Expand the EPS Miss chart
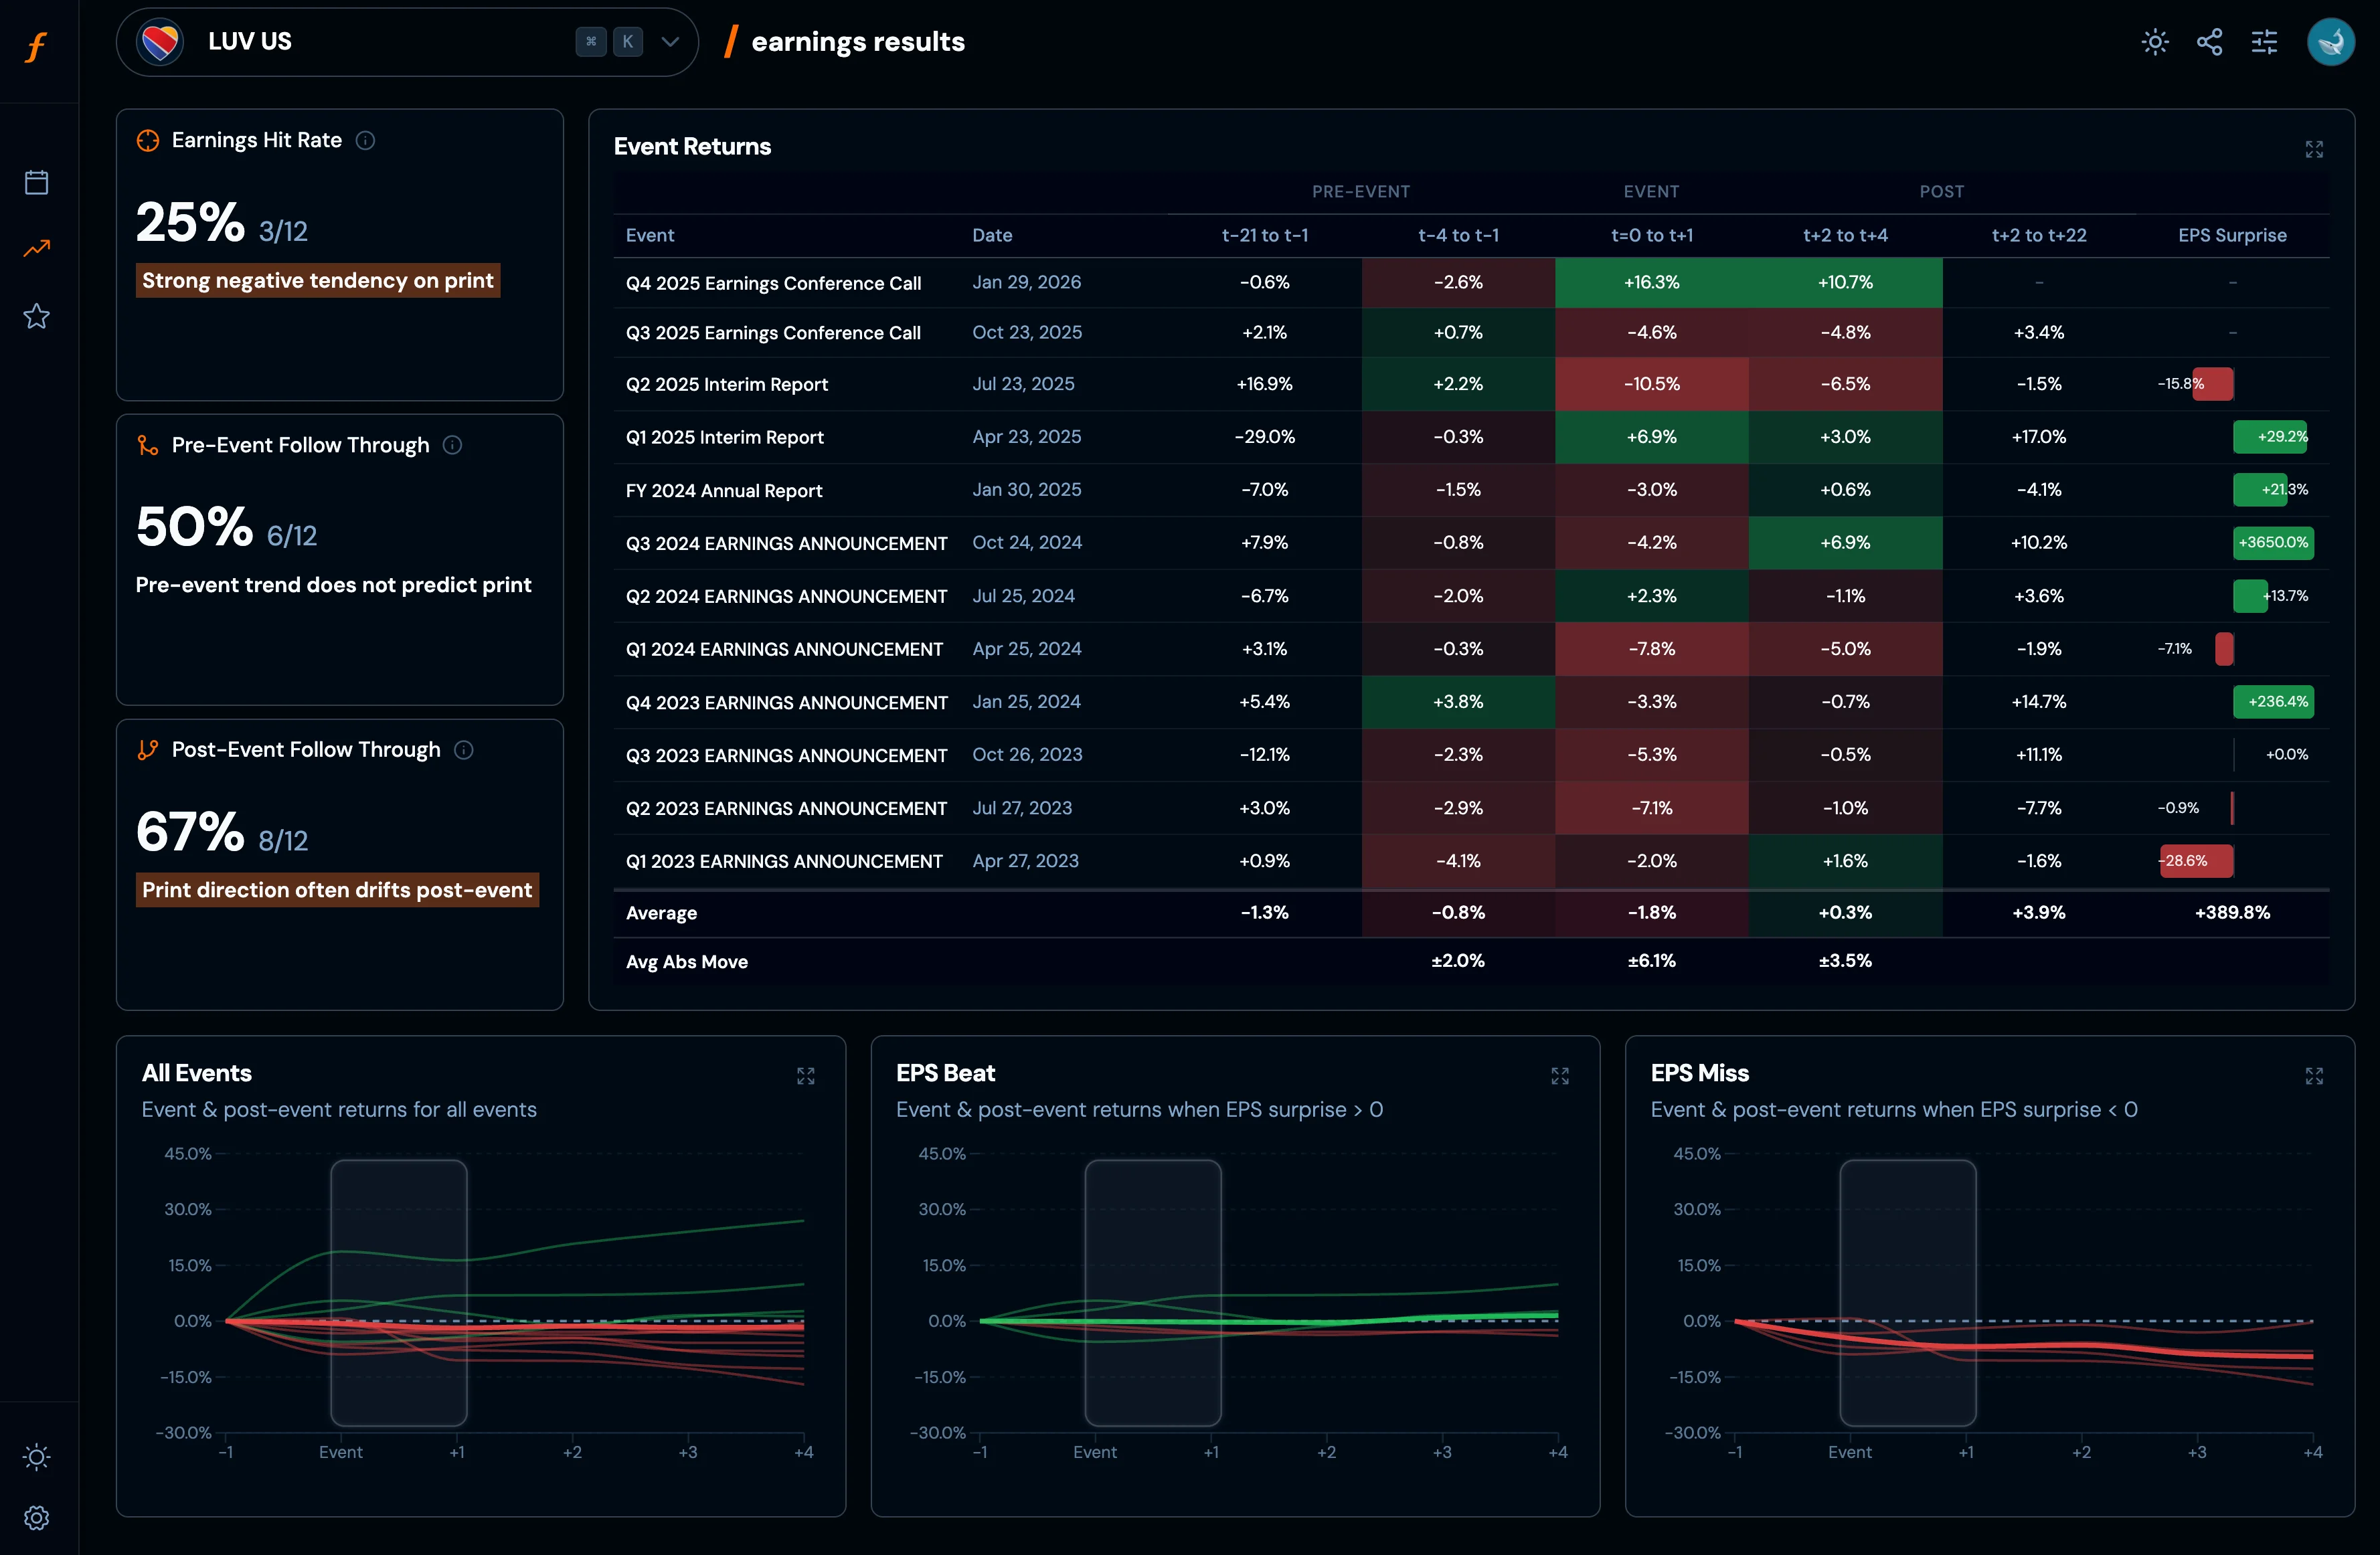Viewport: 2380px width, 1555px height. (2314, 1076)
